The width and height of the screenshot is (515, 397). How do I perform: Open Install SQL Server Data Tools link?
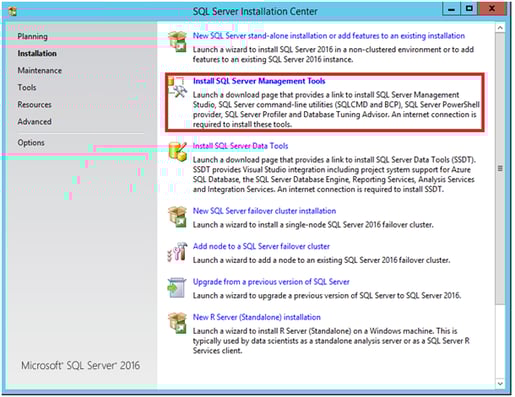240,146
